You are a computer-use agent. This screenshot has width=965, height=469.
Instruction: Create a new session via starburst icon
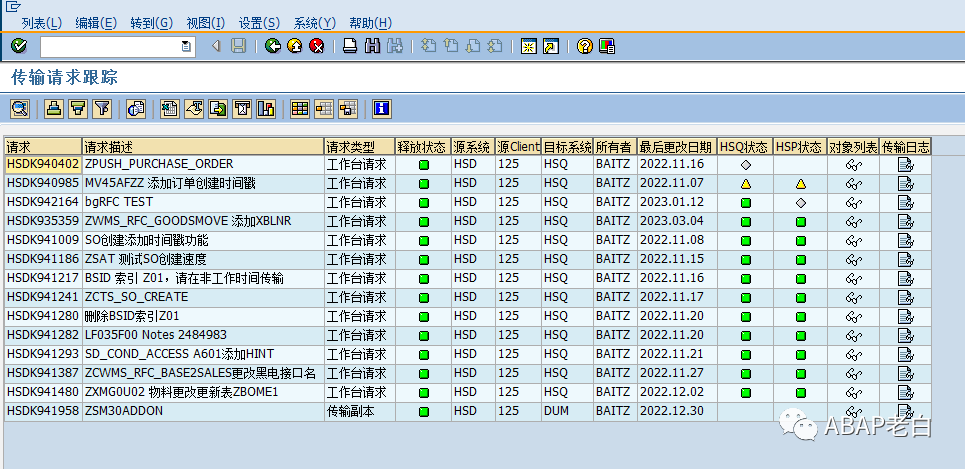[x=528, y=46]
